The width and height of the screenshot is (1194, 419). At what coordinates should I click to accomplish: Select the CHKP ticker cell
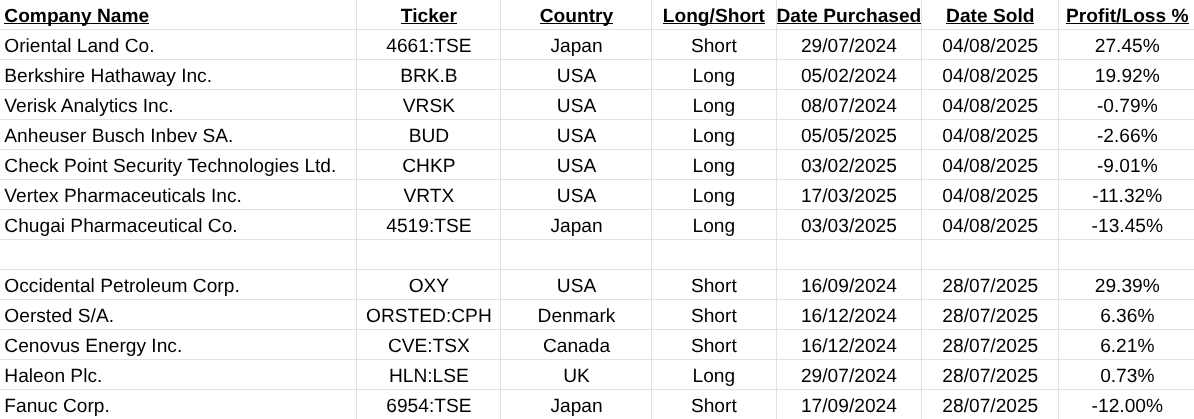coord(428,166)
